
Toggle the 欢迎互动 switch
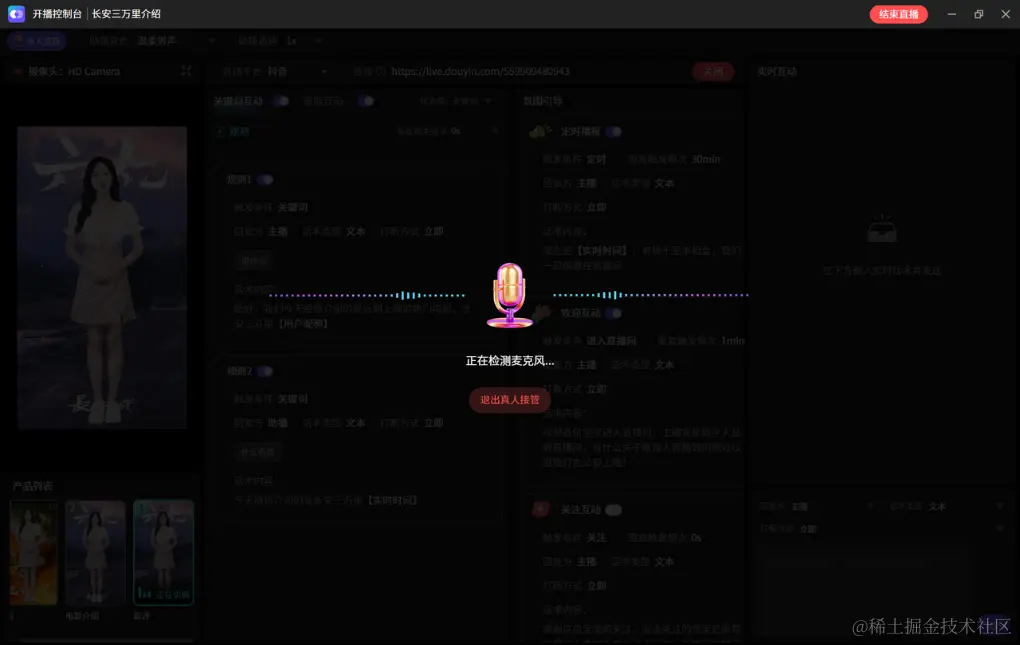click(x=613, y=313)
